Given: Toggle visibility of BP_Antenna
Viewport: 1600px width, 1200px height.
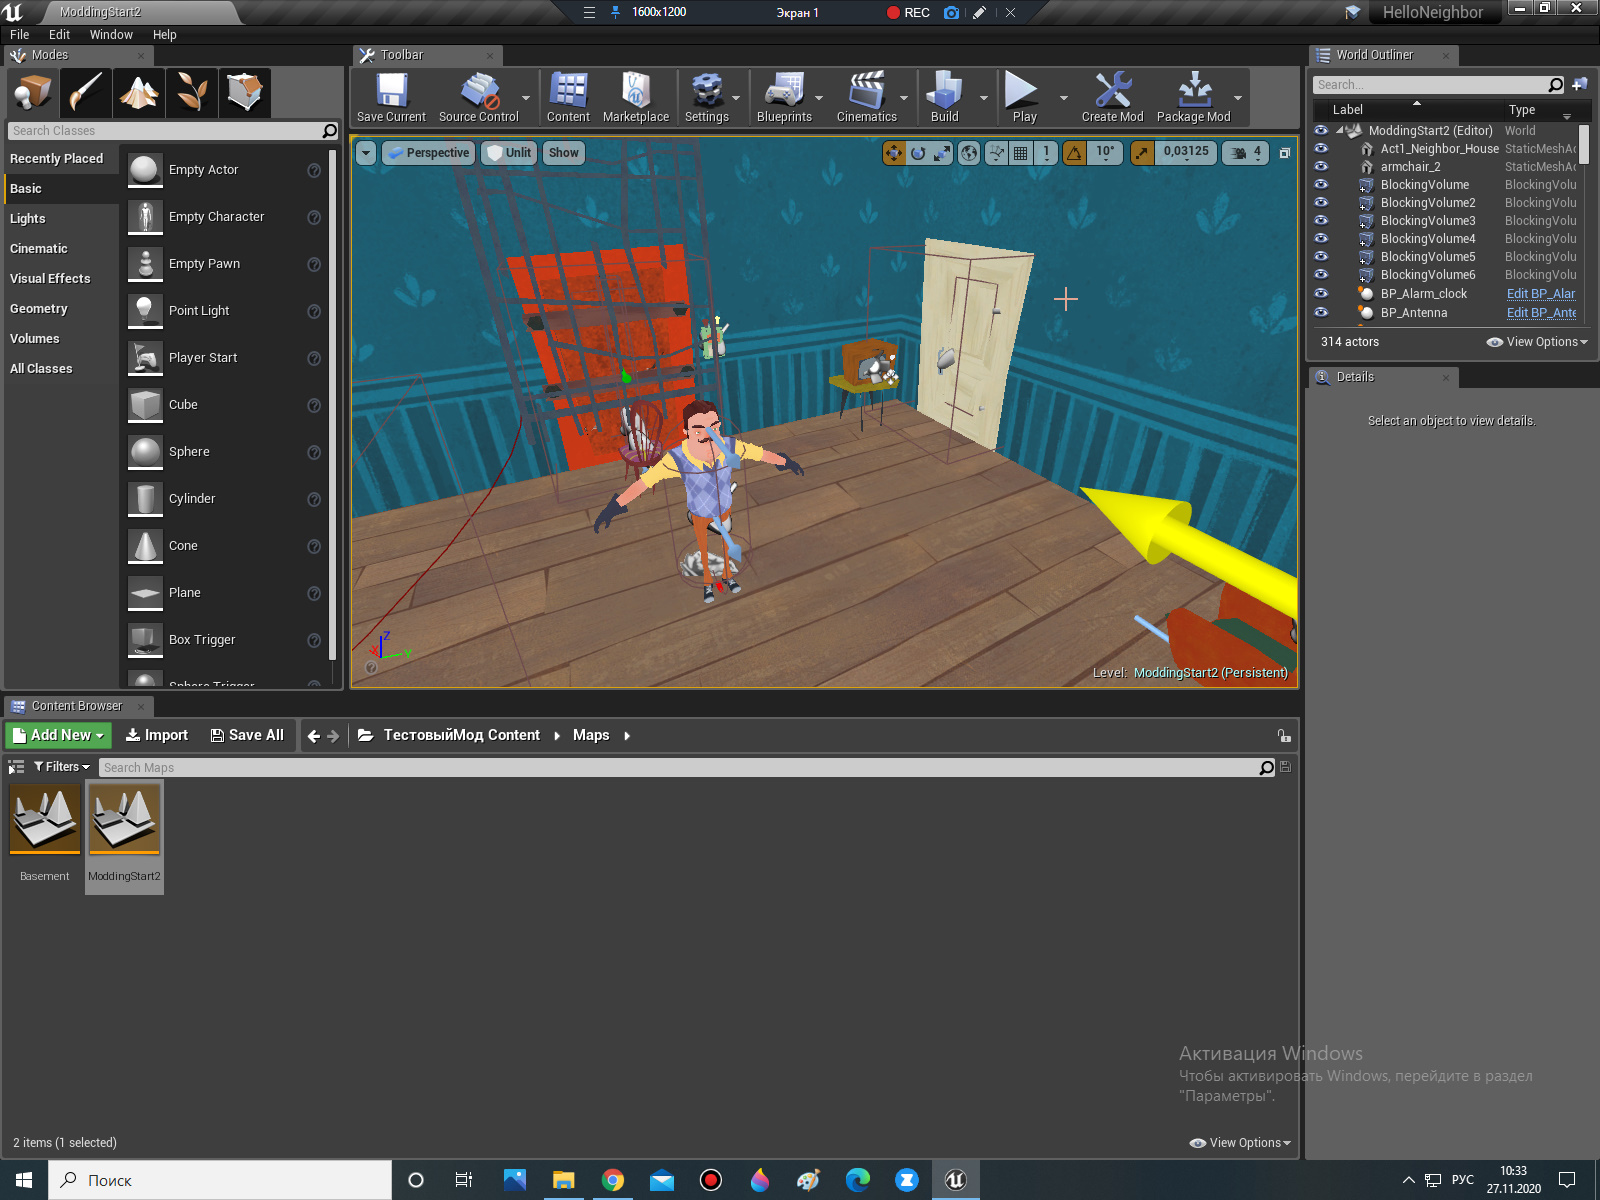Looking at the screenshot, I should (x=1321, y=312).
